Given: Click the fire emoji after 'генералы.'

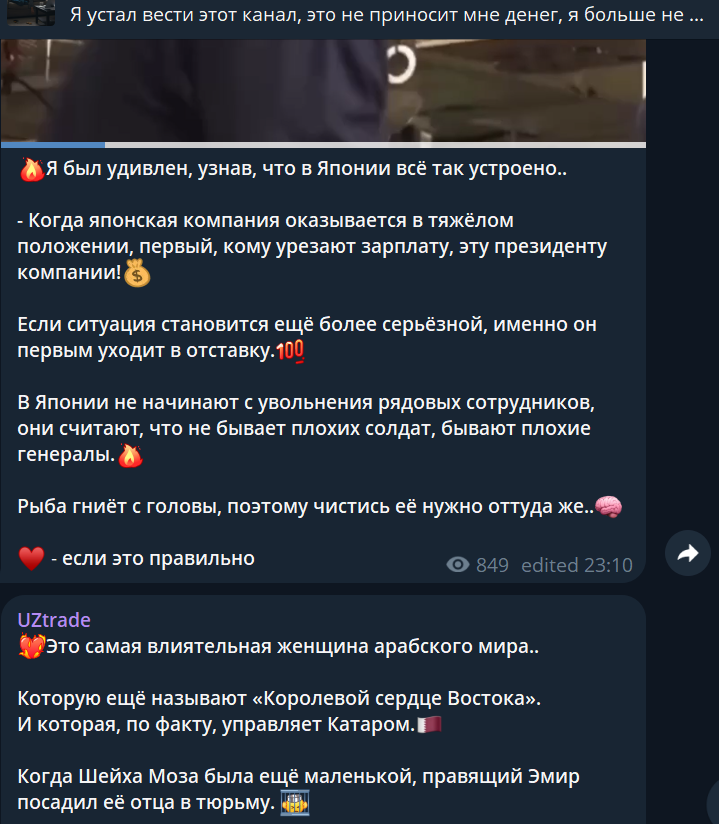Looking at the screenshot, I should click(x=131, y=455).
